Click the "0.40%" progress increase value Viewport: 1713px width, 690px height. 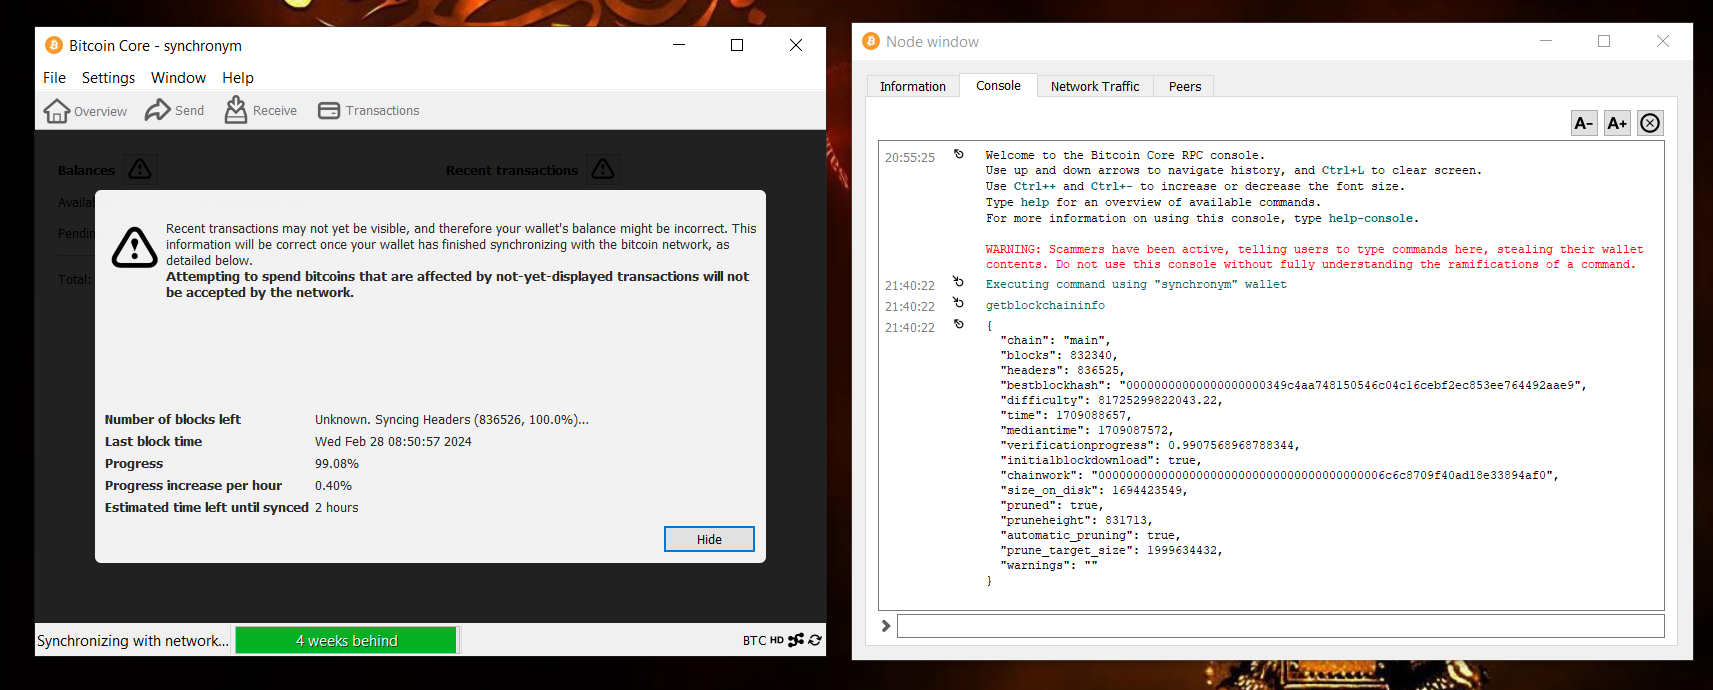[333, 486]
